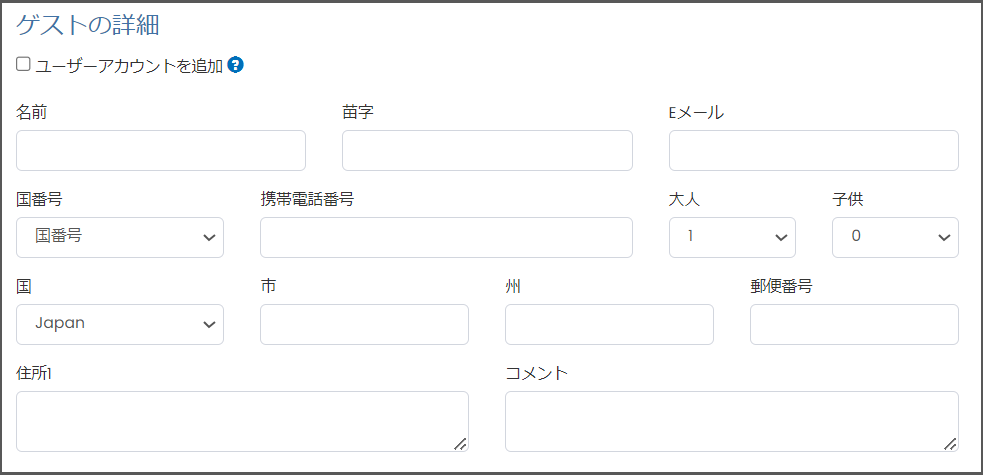Click the コメント textarea resize handle
The height and width of the screenshot is (476, 983).
coord(950,443)
